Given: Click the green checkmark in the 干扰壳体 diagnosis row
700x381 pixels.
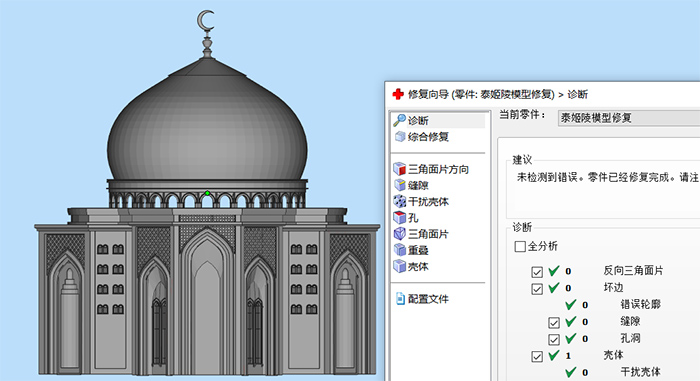Looking at the screenshot, I should click(571, 372).
